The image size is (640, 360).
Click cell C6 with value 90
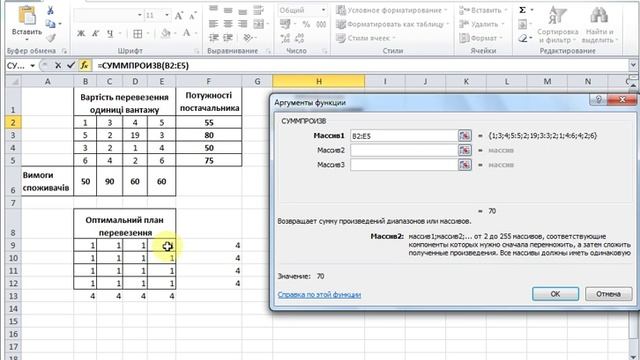tap(109, 181)
